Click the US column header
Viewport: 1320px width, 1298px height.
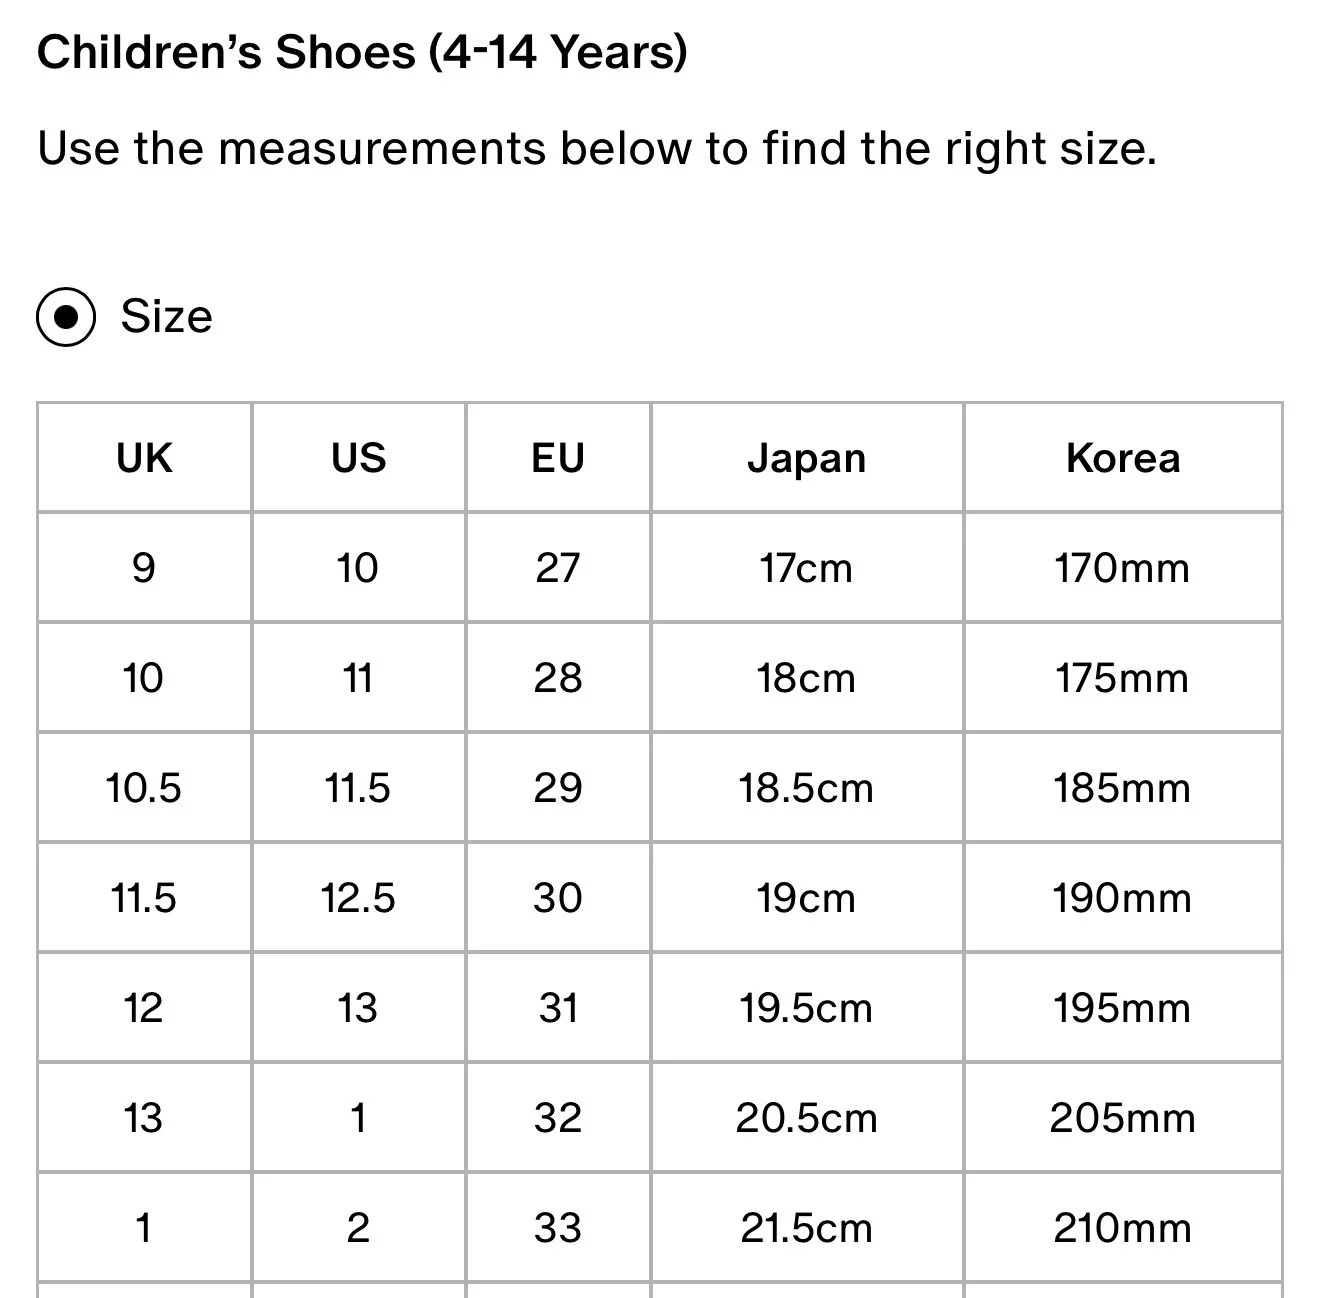coord(358,458)
